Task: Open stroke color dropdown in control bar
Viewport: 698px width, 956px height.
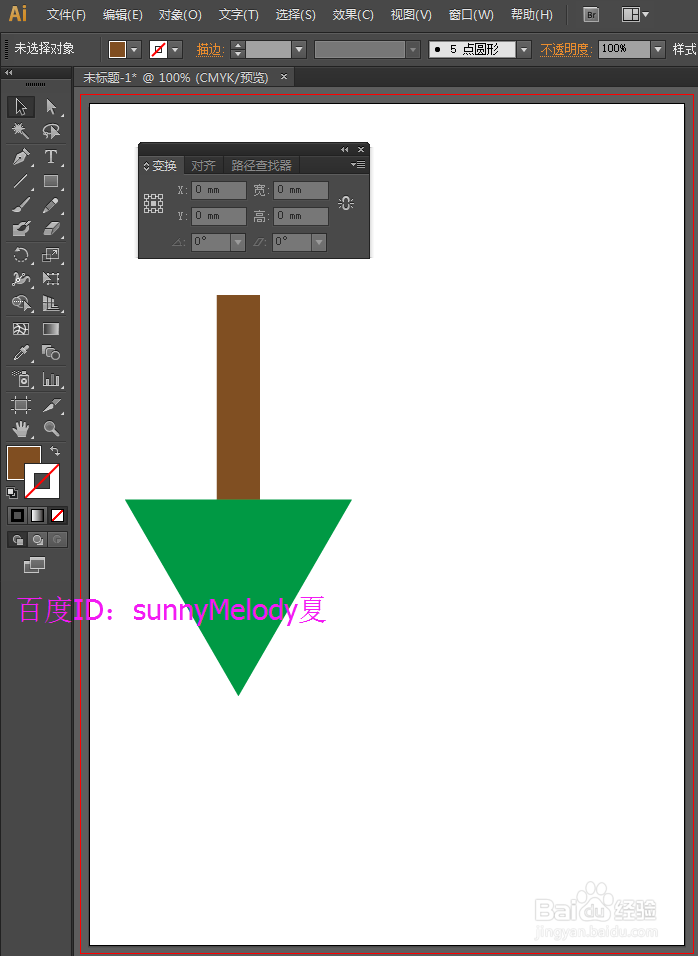Action: pos(176,49)
